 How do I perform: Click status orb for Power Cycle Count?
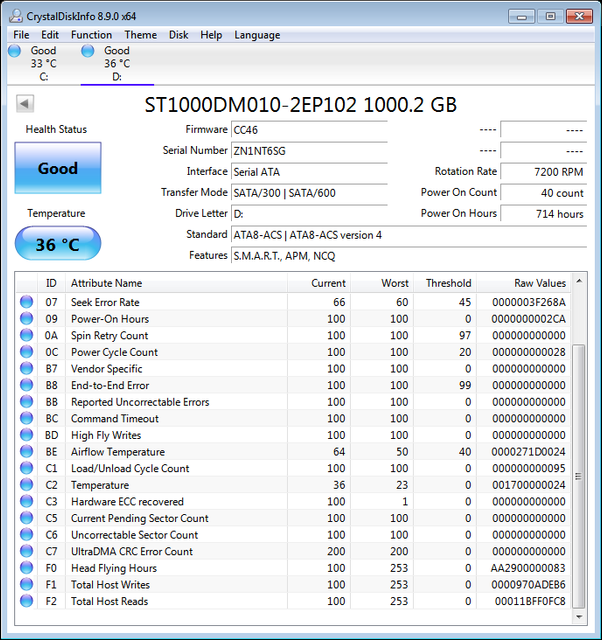(27, 351)
